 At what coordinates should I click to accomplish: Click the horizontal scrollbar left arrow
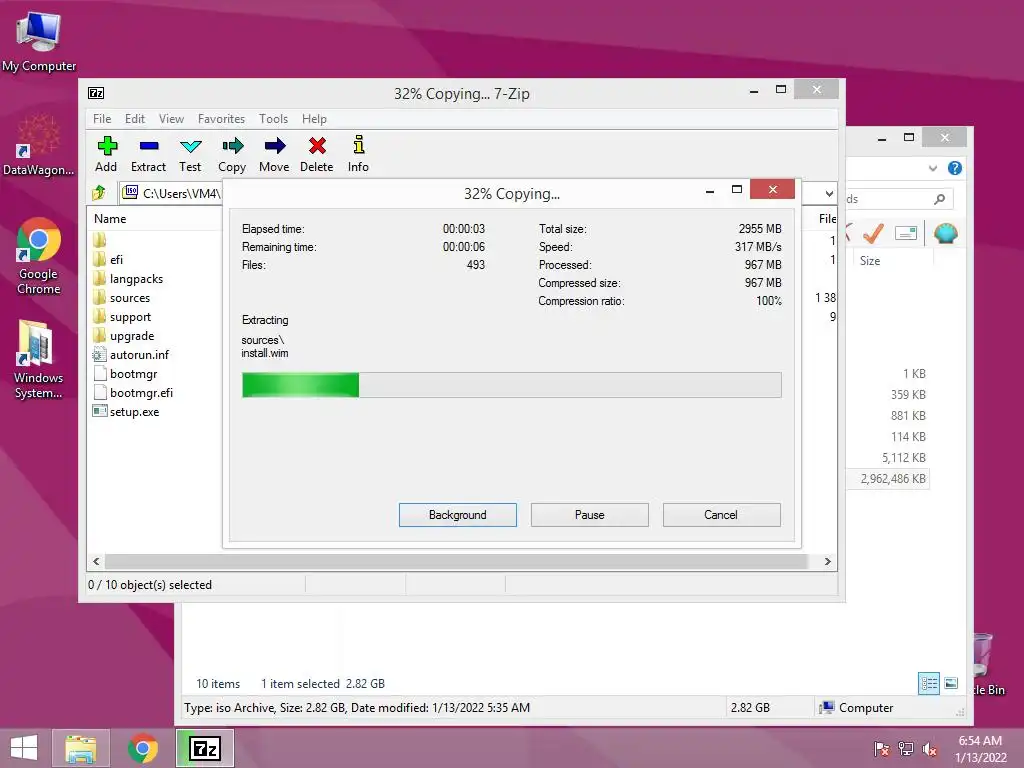click(x=96, y=562)
